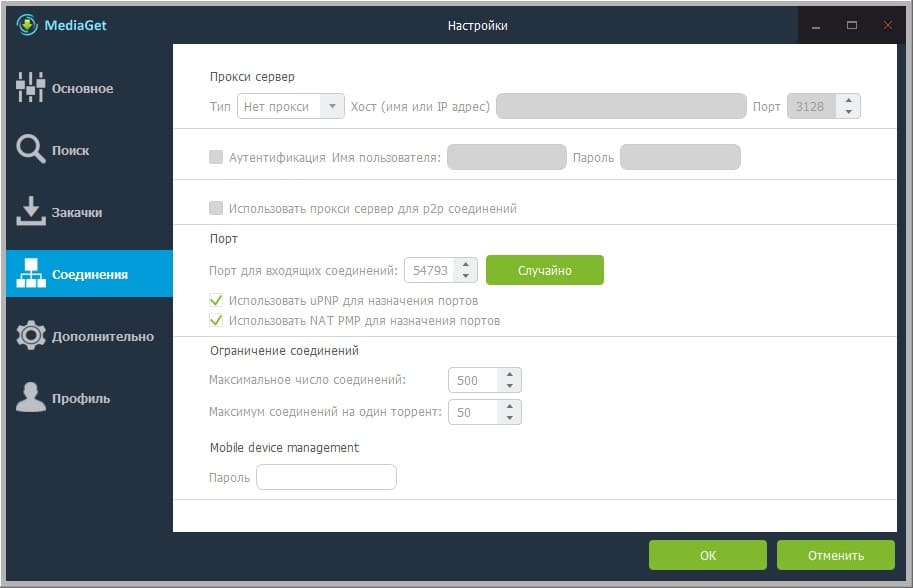Open the Основное settings sliders icon
Viewport: 913px width, 588px height.
30,87
